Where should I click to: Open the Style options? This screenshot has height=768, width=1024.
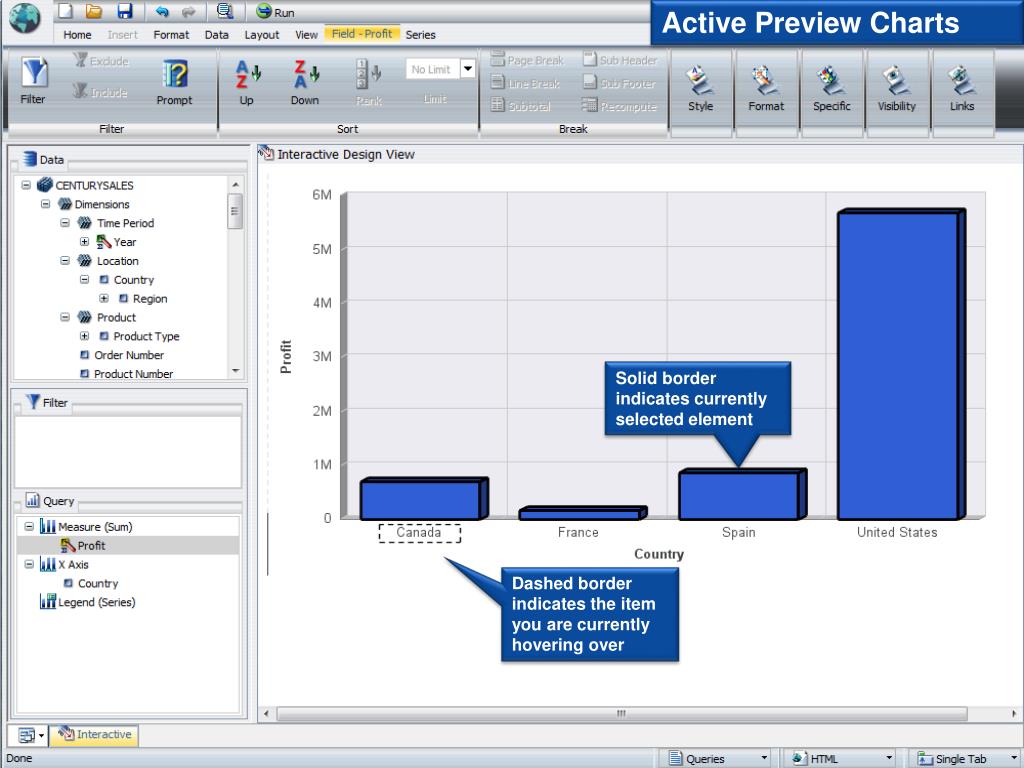pyautogui.click(x=700, y=80)
